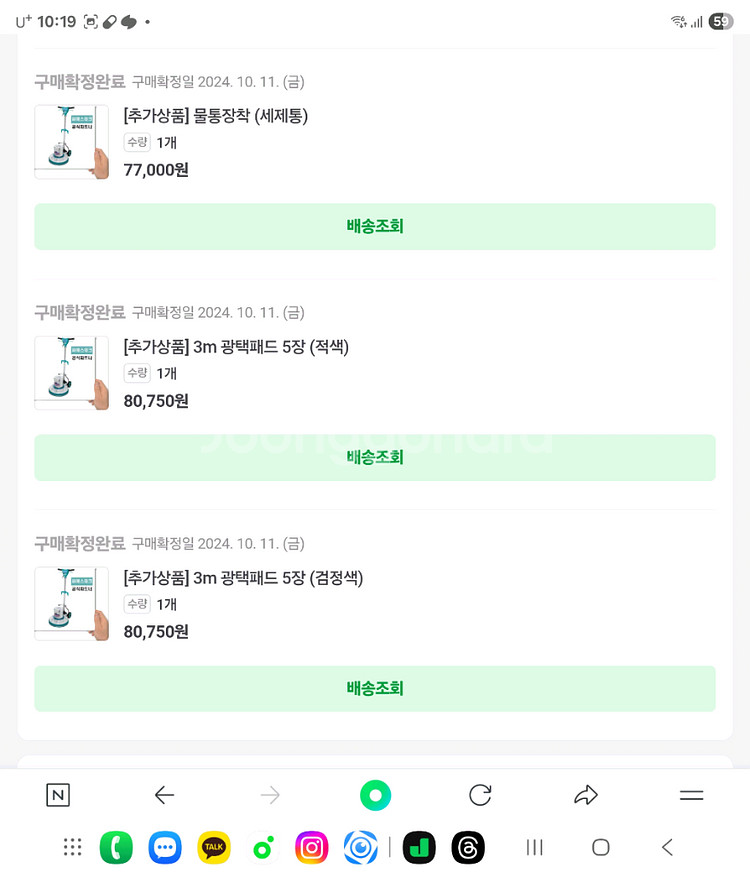Screen dimensions: 750x873
Task: Open the browser hamburger menu
Action: (x=691, y=796)
